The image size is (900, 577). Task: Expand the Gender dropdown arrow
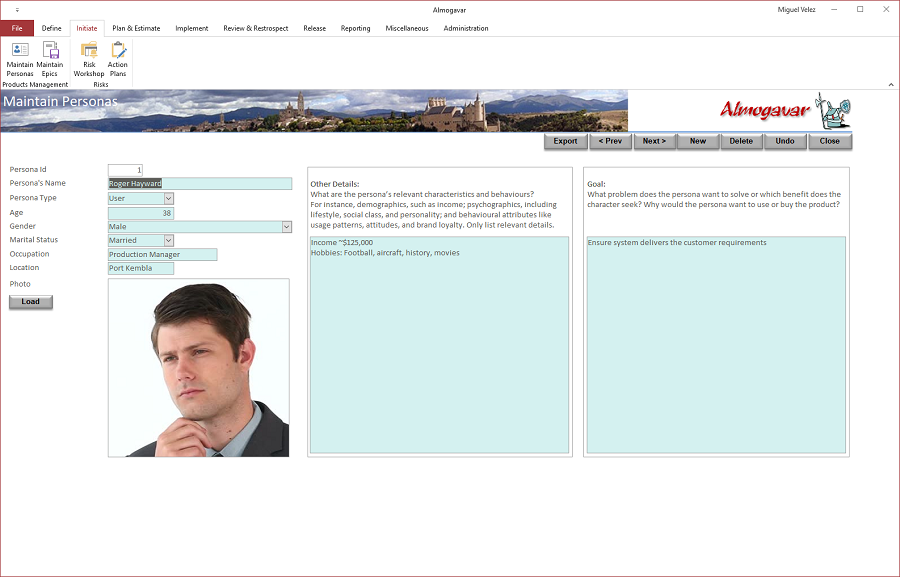(286, 227)
